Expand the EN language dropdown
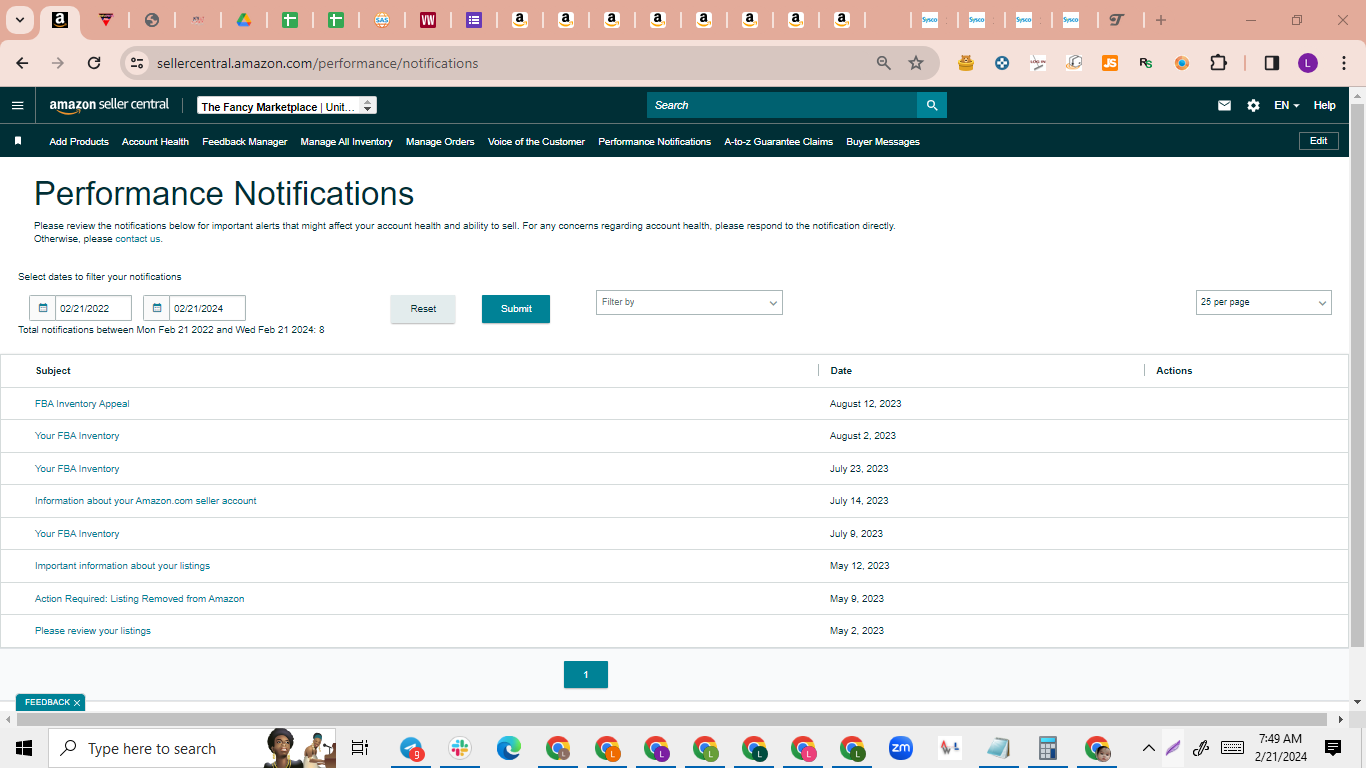Image resolution: width=1366 pixels, height=768 pixels. tap(1287, 105)
